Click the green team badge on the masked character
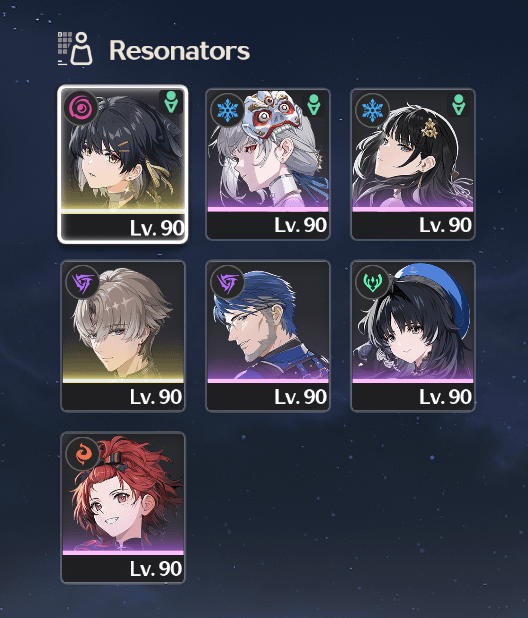This screenshot has width=528, height=618. [x=314, y=104]
